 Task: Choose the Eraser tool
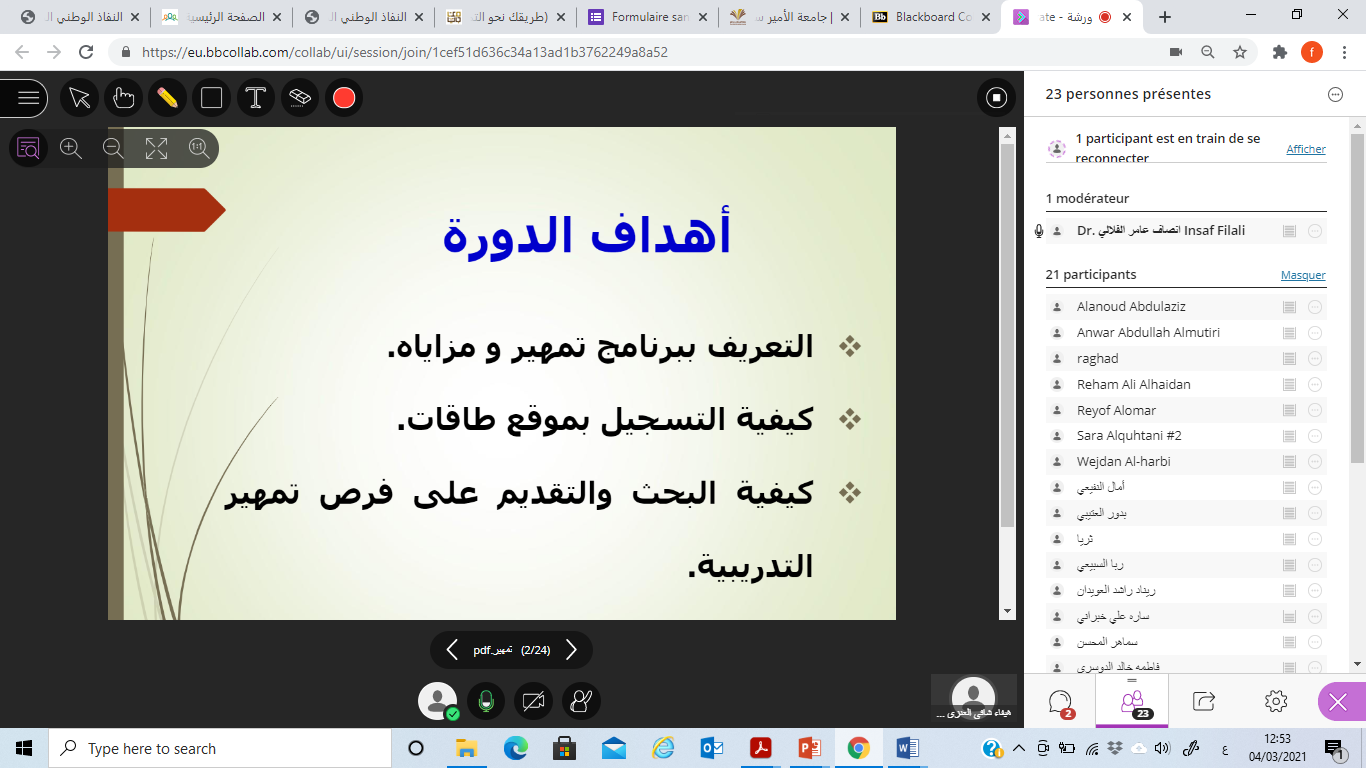(x=300, y=98)
